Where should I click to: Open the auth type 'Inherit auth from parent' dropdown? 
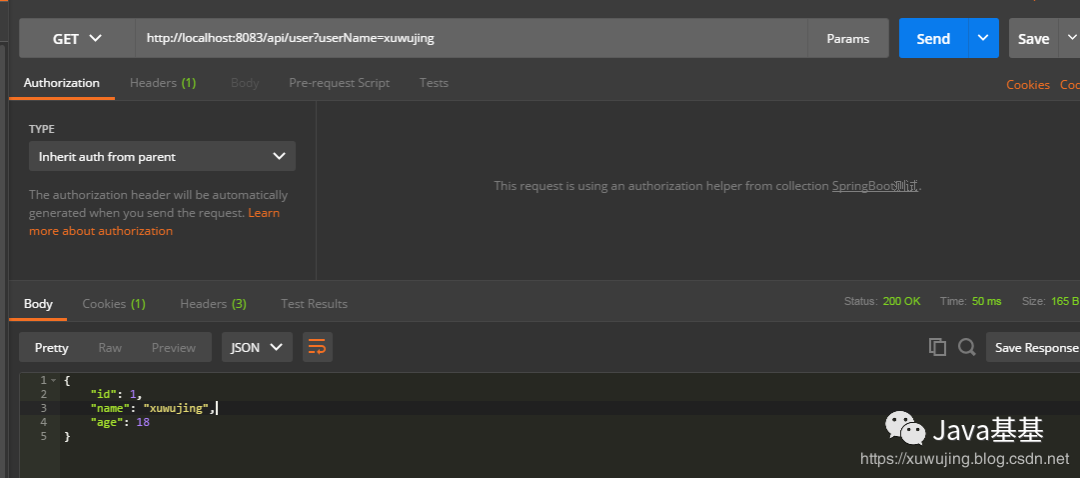163,156
